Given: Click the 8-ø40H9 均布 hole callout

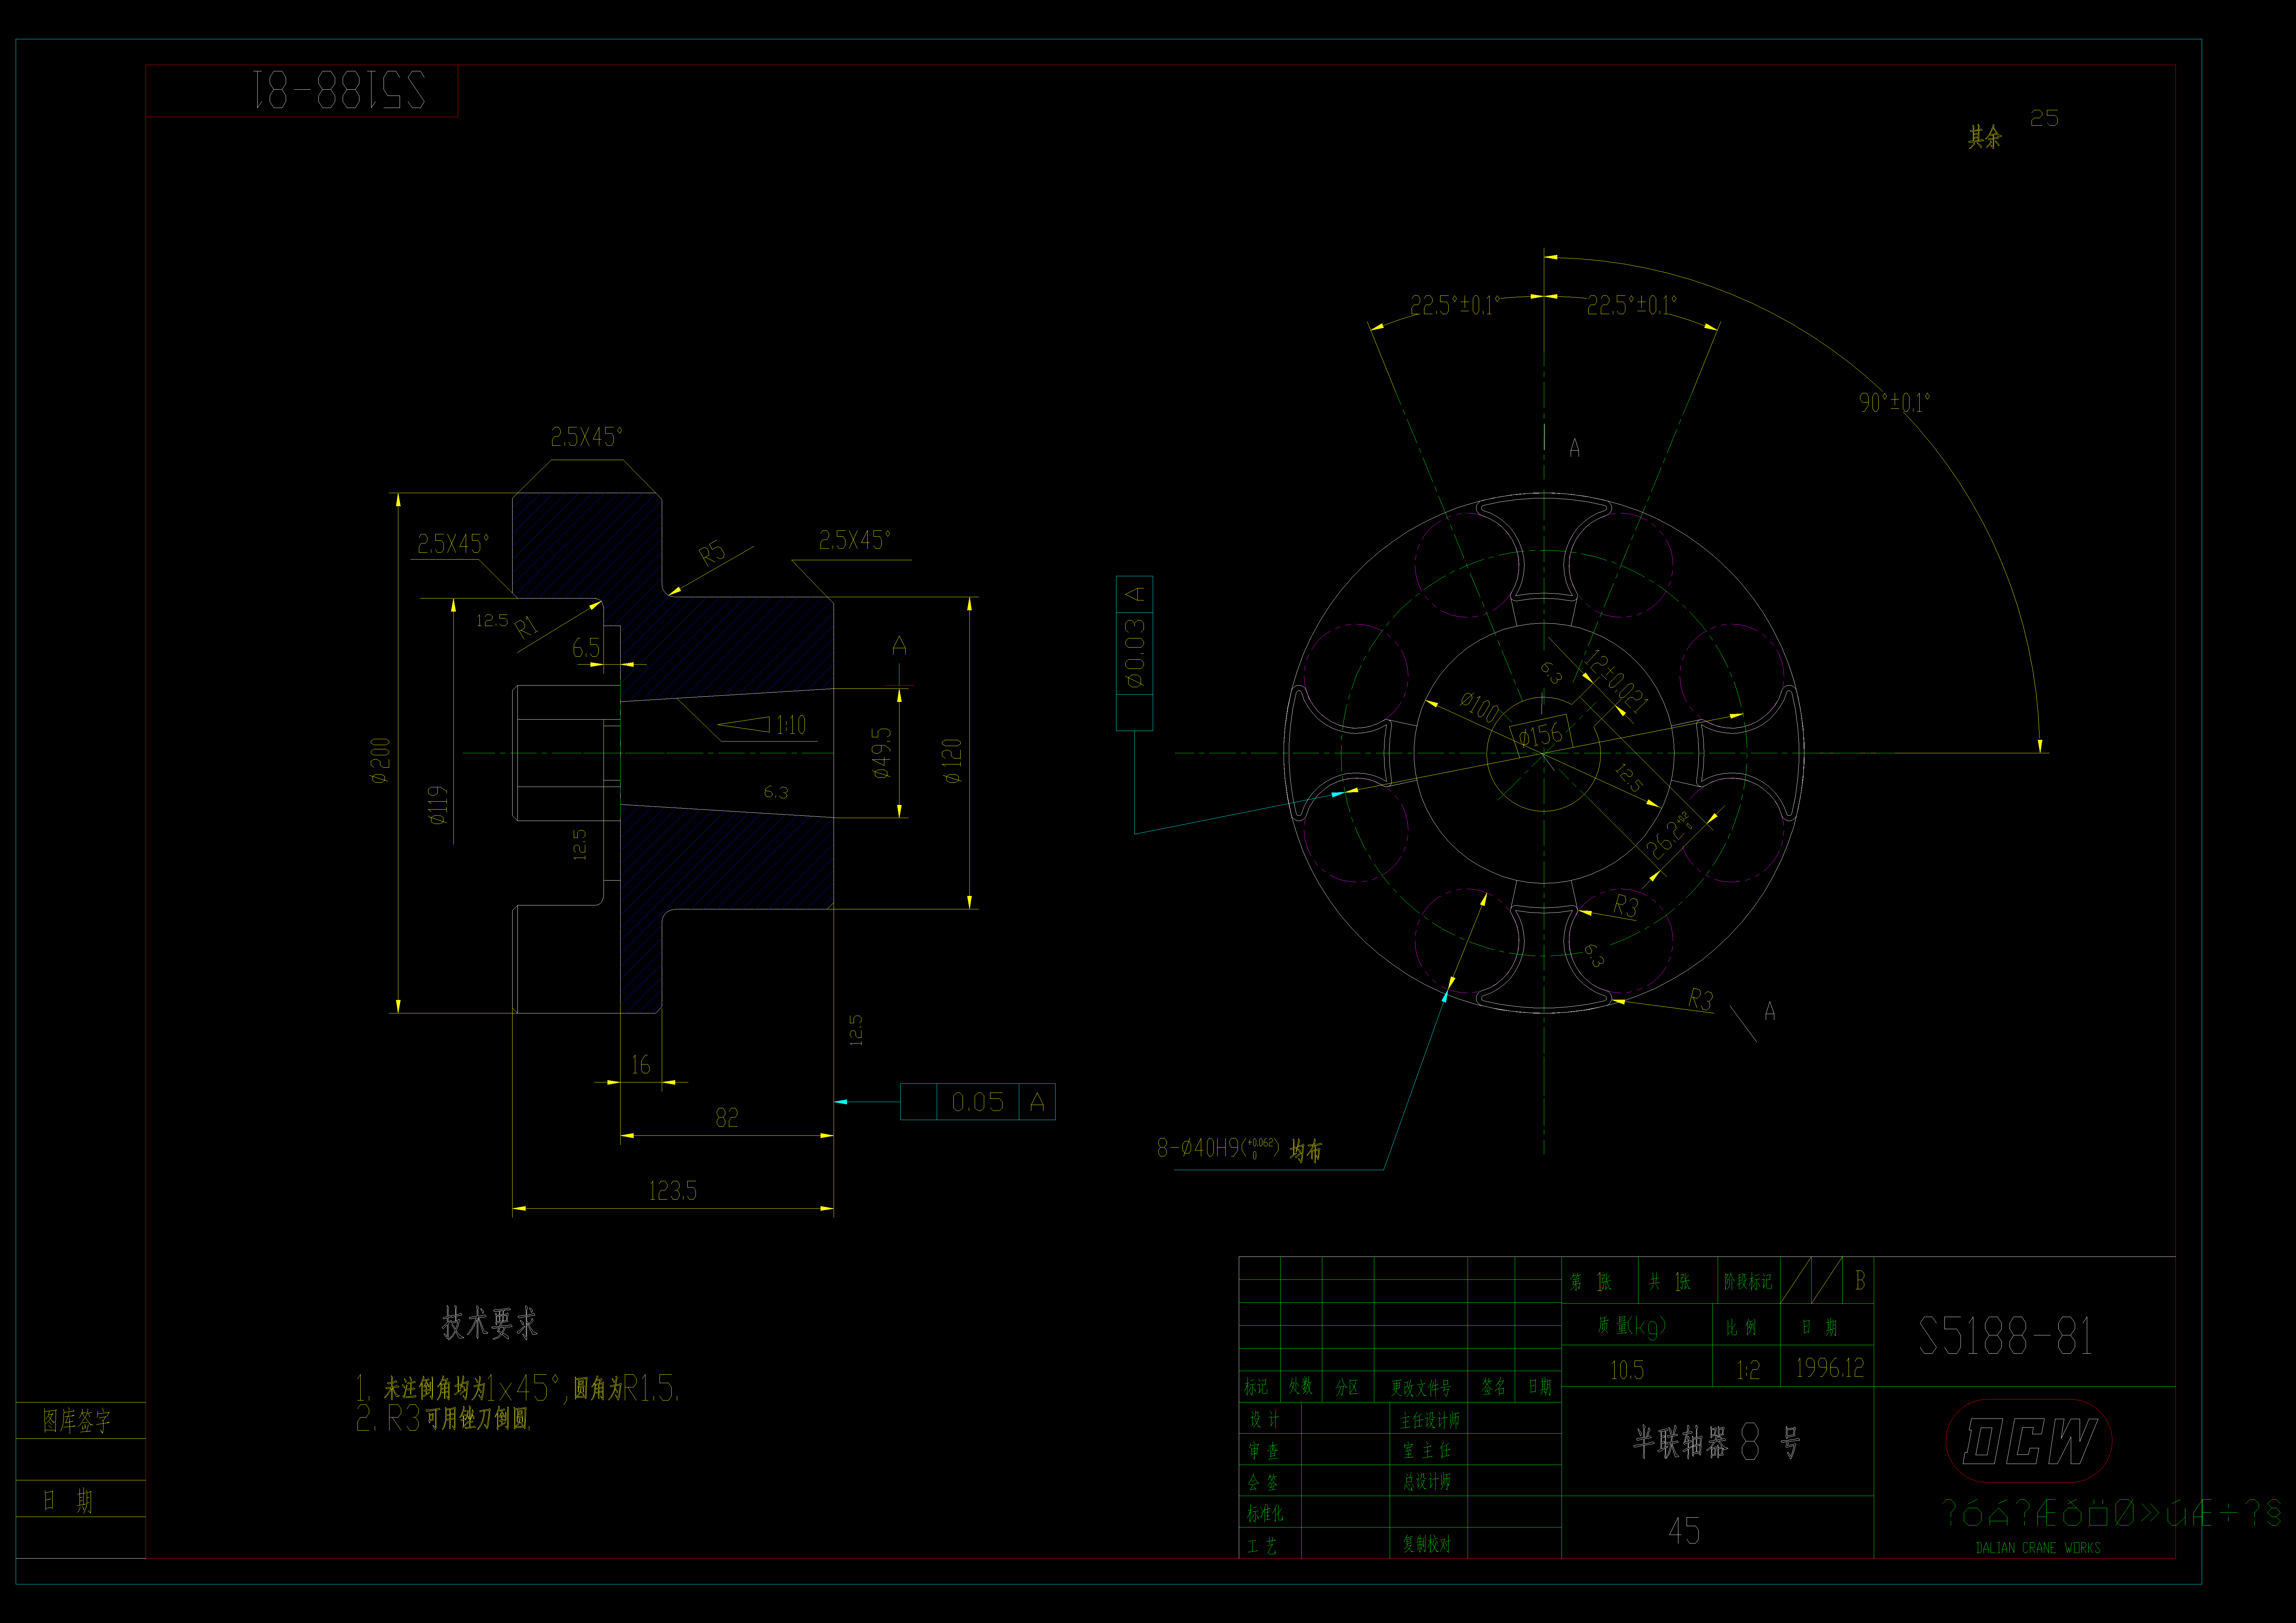Looking at the screenshot, I should 1240,1149.
